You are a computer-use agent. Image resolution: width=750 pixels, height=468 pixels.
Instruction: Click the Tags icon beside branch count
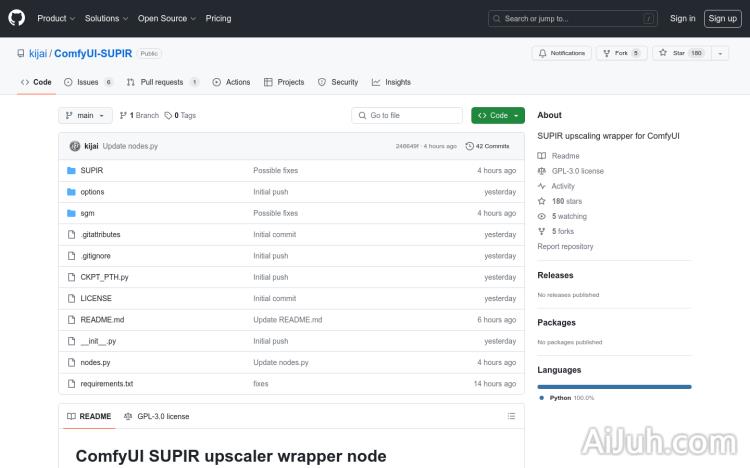[168, 116]
